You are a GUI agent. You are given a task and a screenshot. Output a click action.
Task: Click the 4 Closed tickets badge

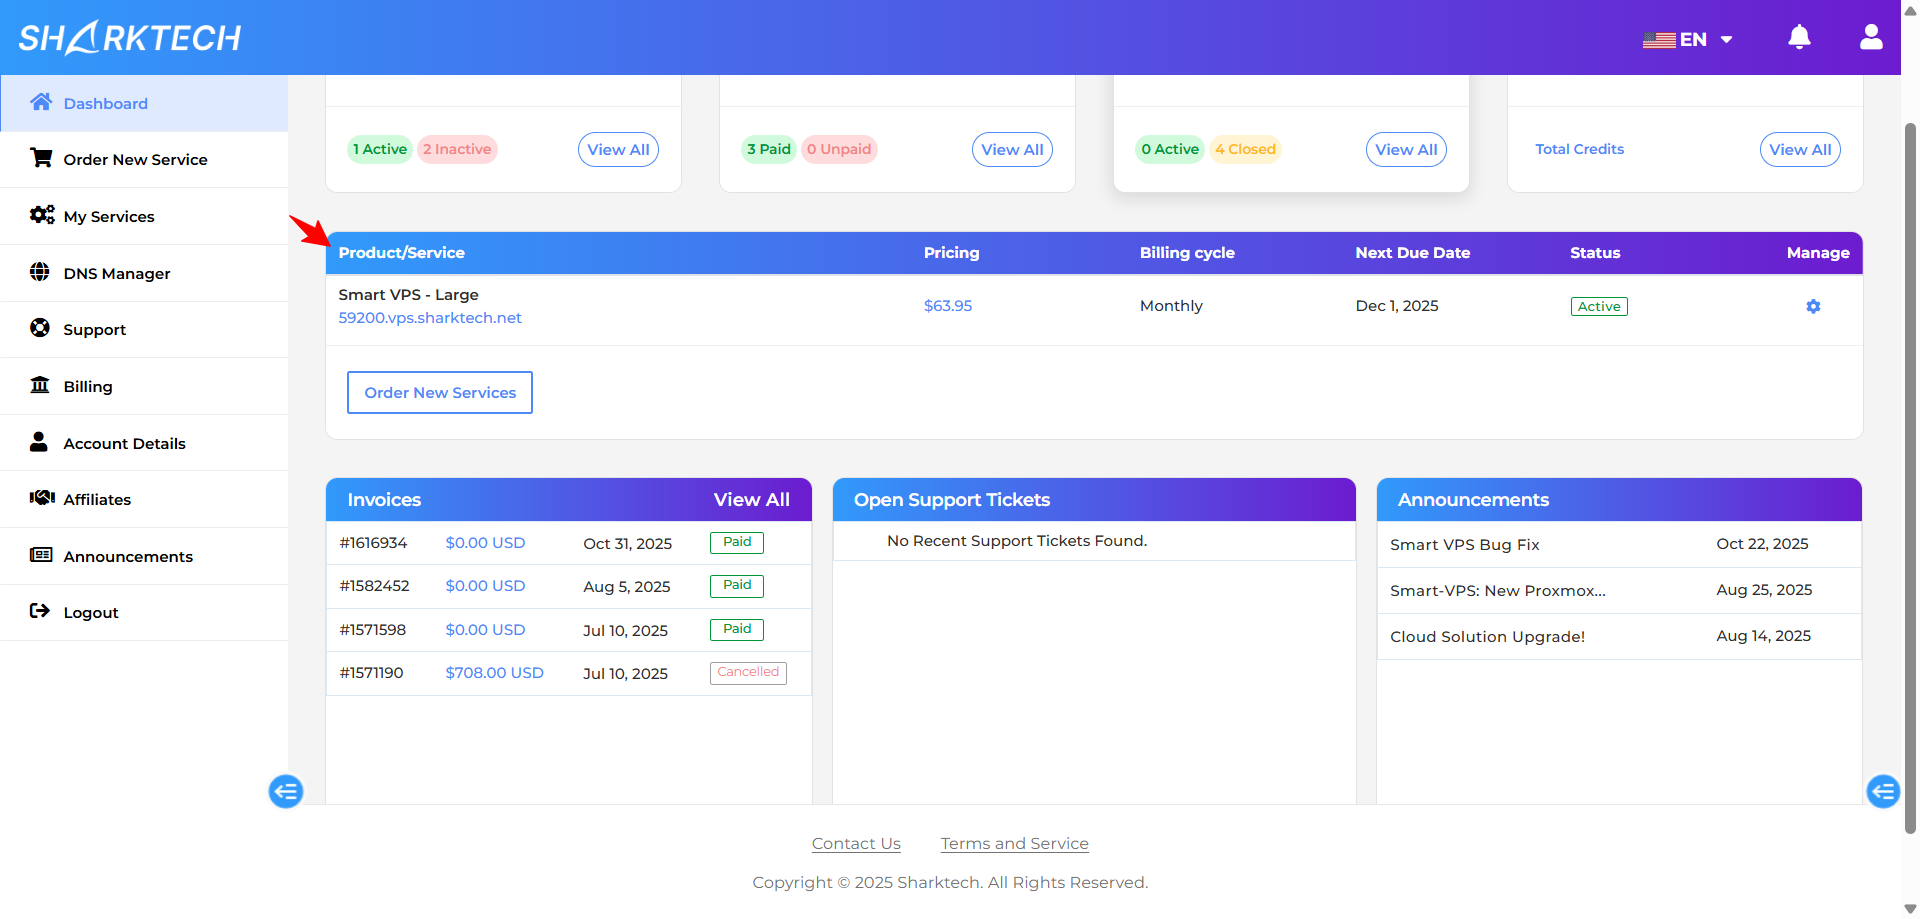(1246, 150)
